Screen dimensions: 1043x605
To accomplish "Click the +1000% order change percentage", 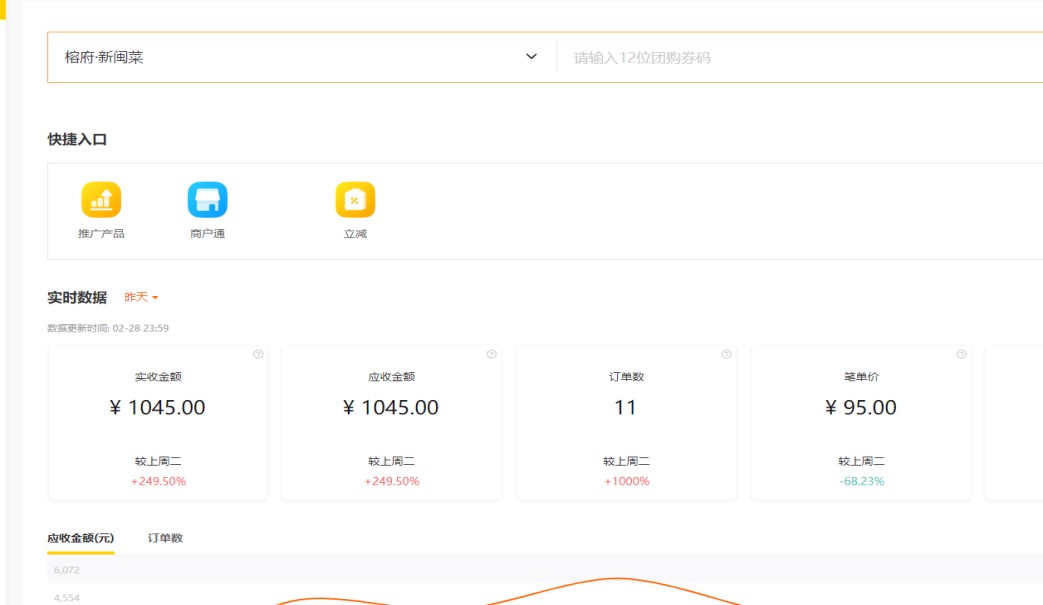I will click(x=626, y=481).
